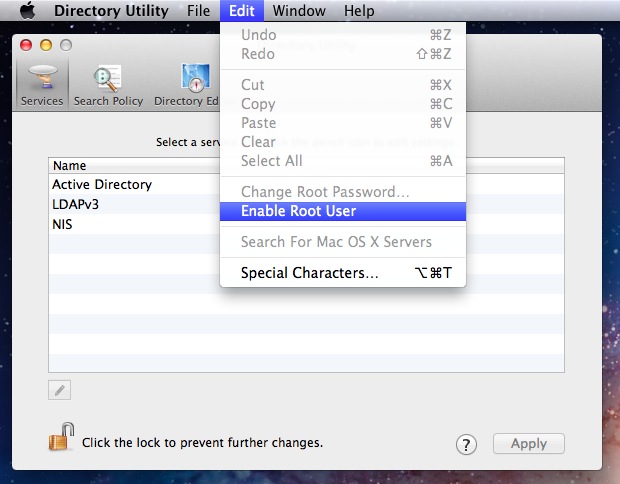Click the pencil edit icon below list
The image size is (620, 484).
[59, 390]
